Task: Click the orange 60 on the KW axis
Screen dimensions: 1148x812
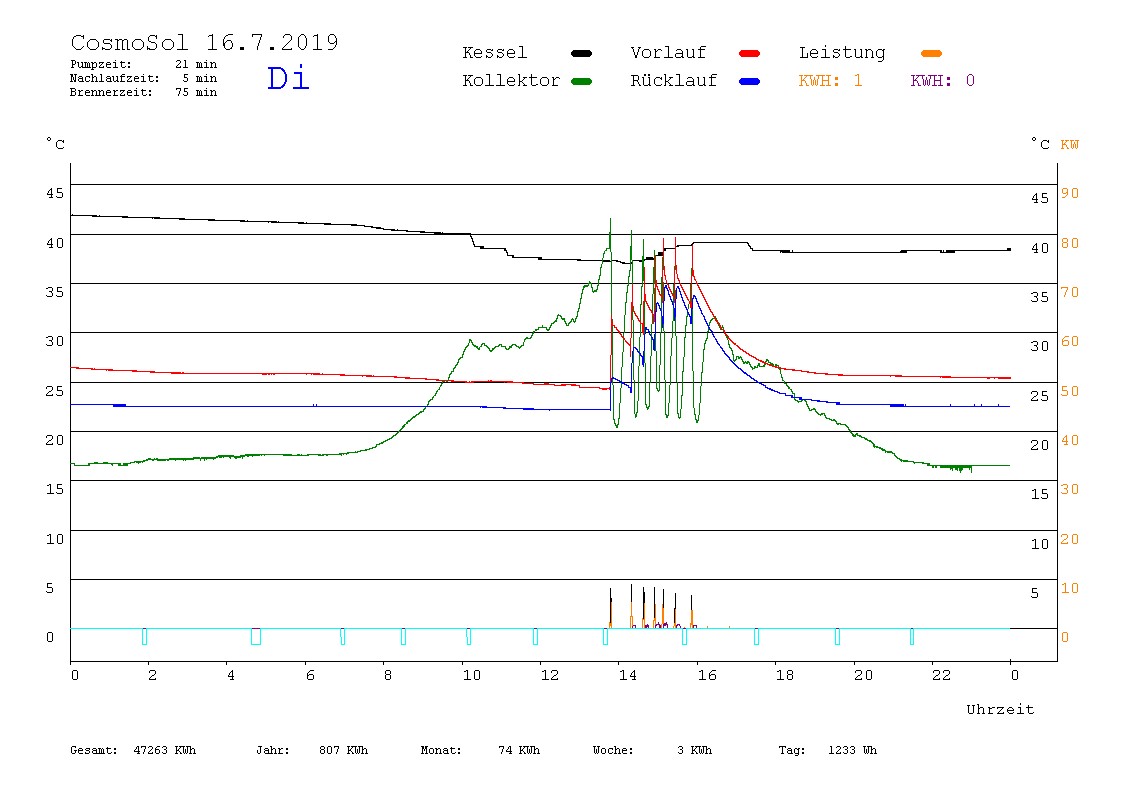Action: click(x=1070, y=341)
